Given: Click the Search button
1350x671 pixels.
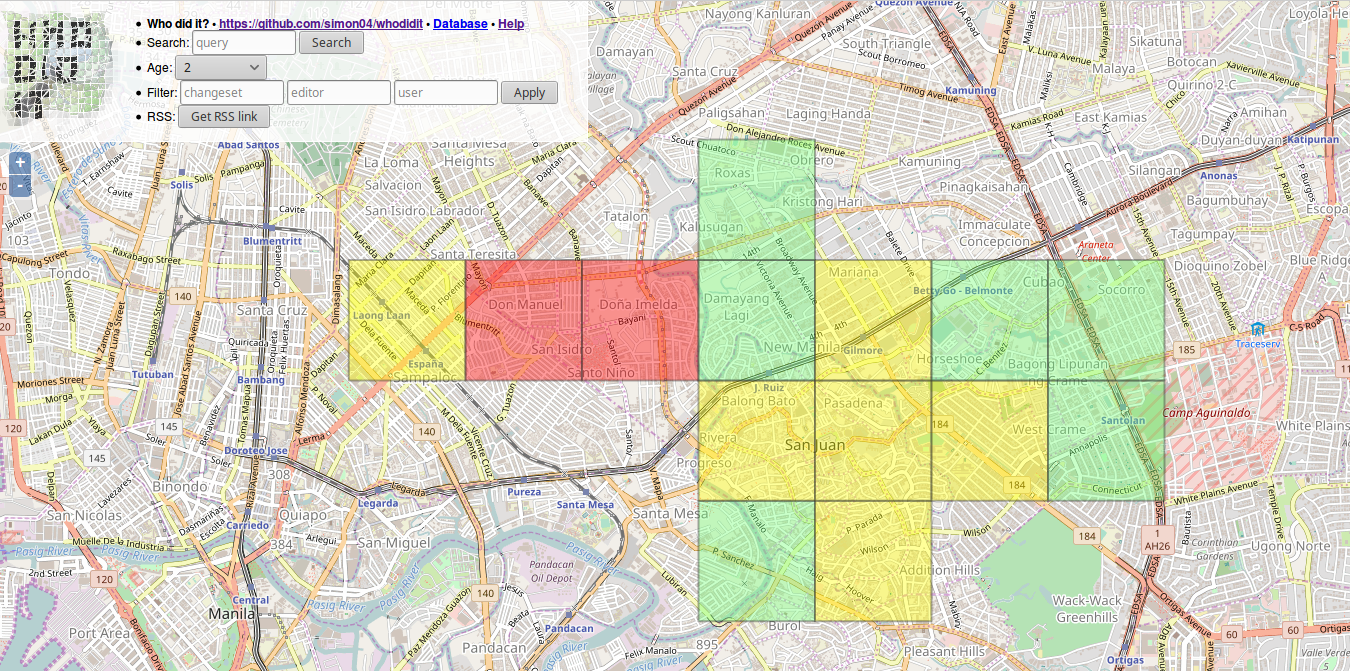Looking at the screenshot, I should click(331, 43).
